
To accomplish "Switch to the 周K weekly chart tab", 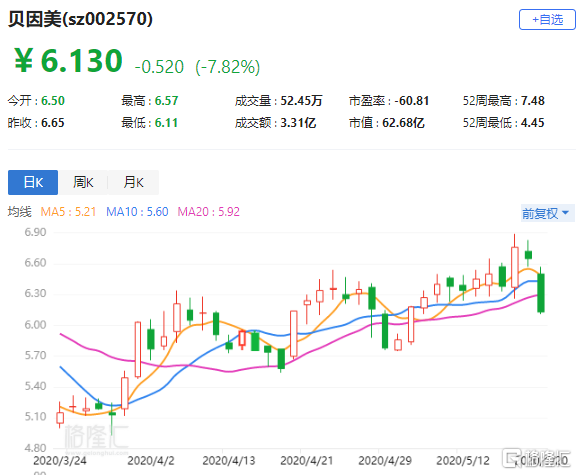I will [x=83, y=182].
